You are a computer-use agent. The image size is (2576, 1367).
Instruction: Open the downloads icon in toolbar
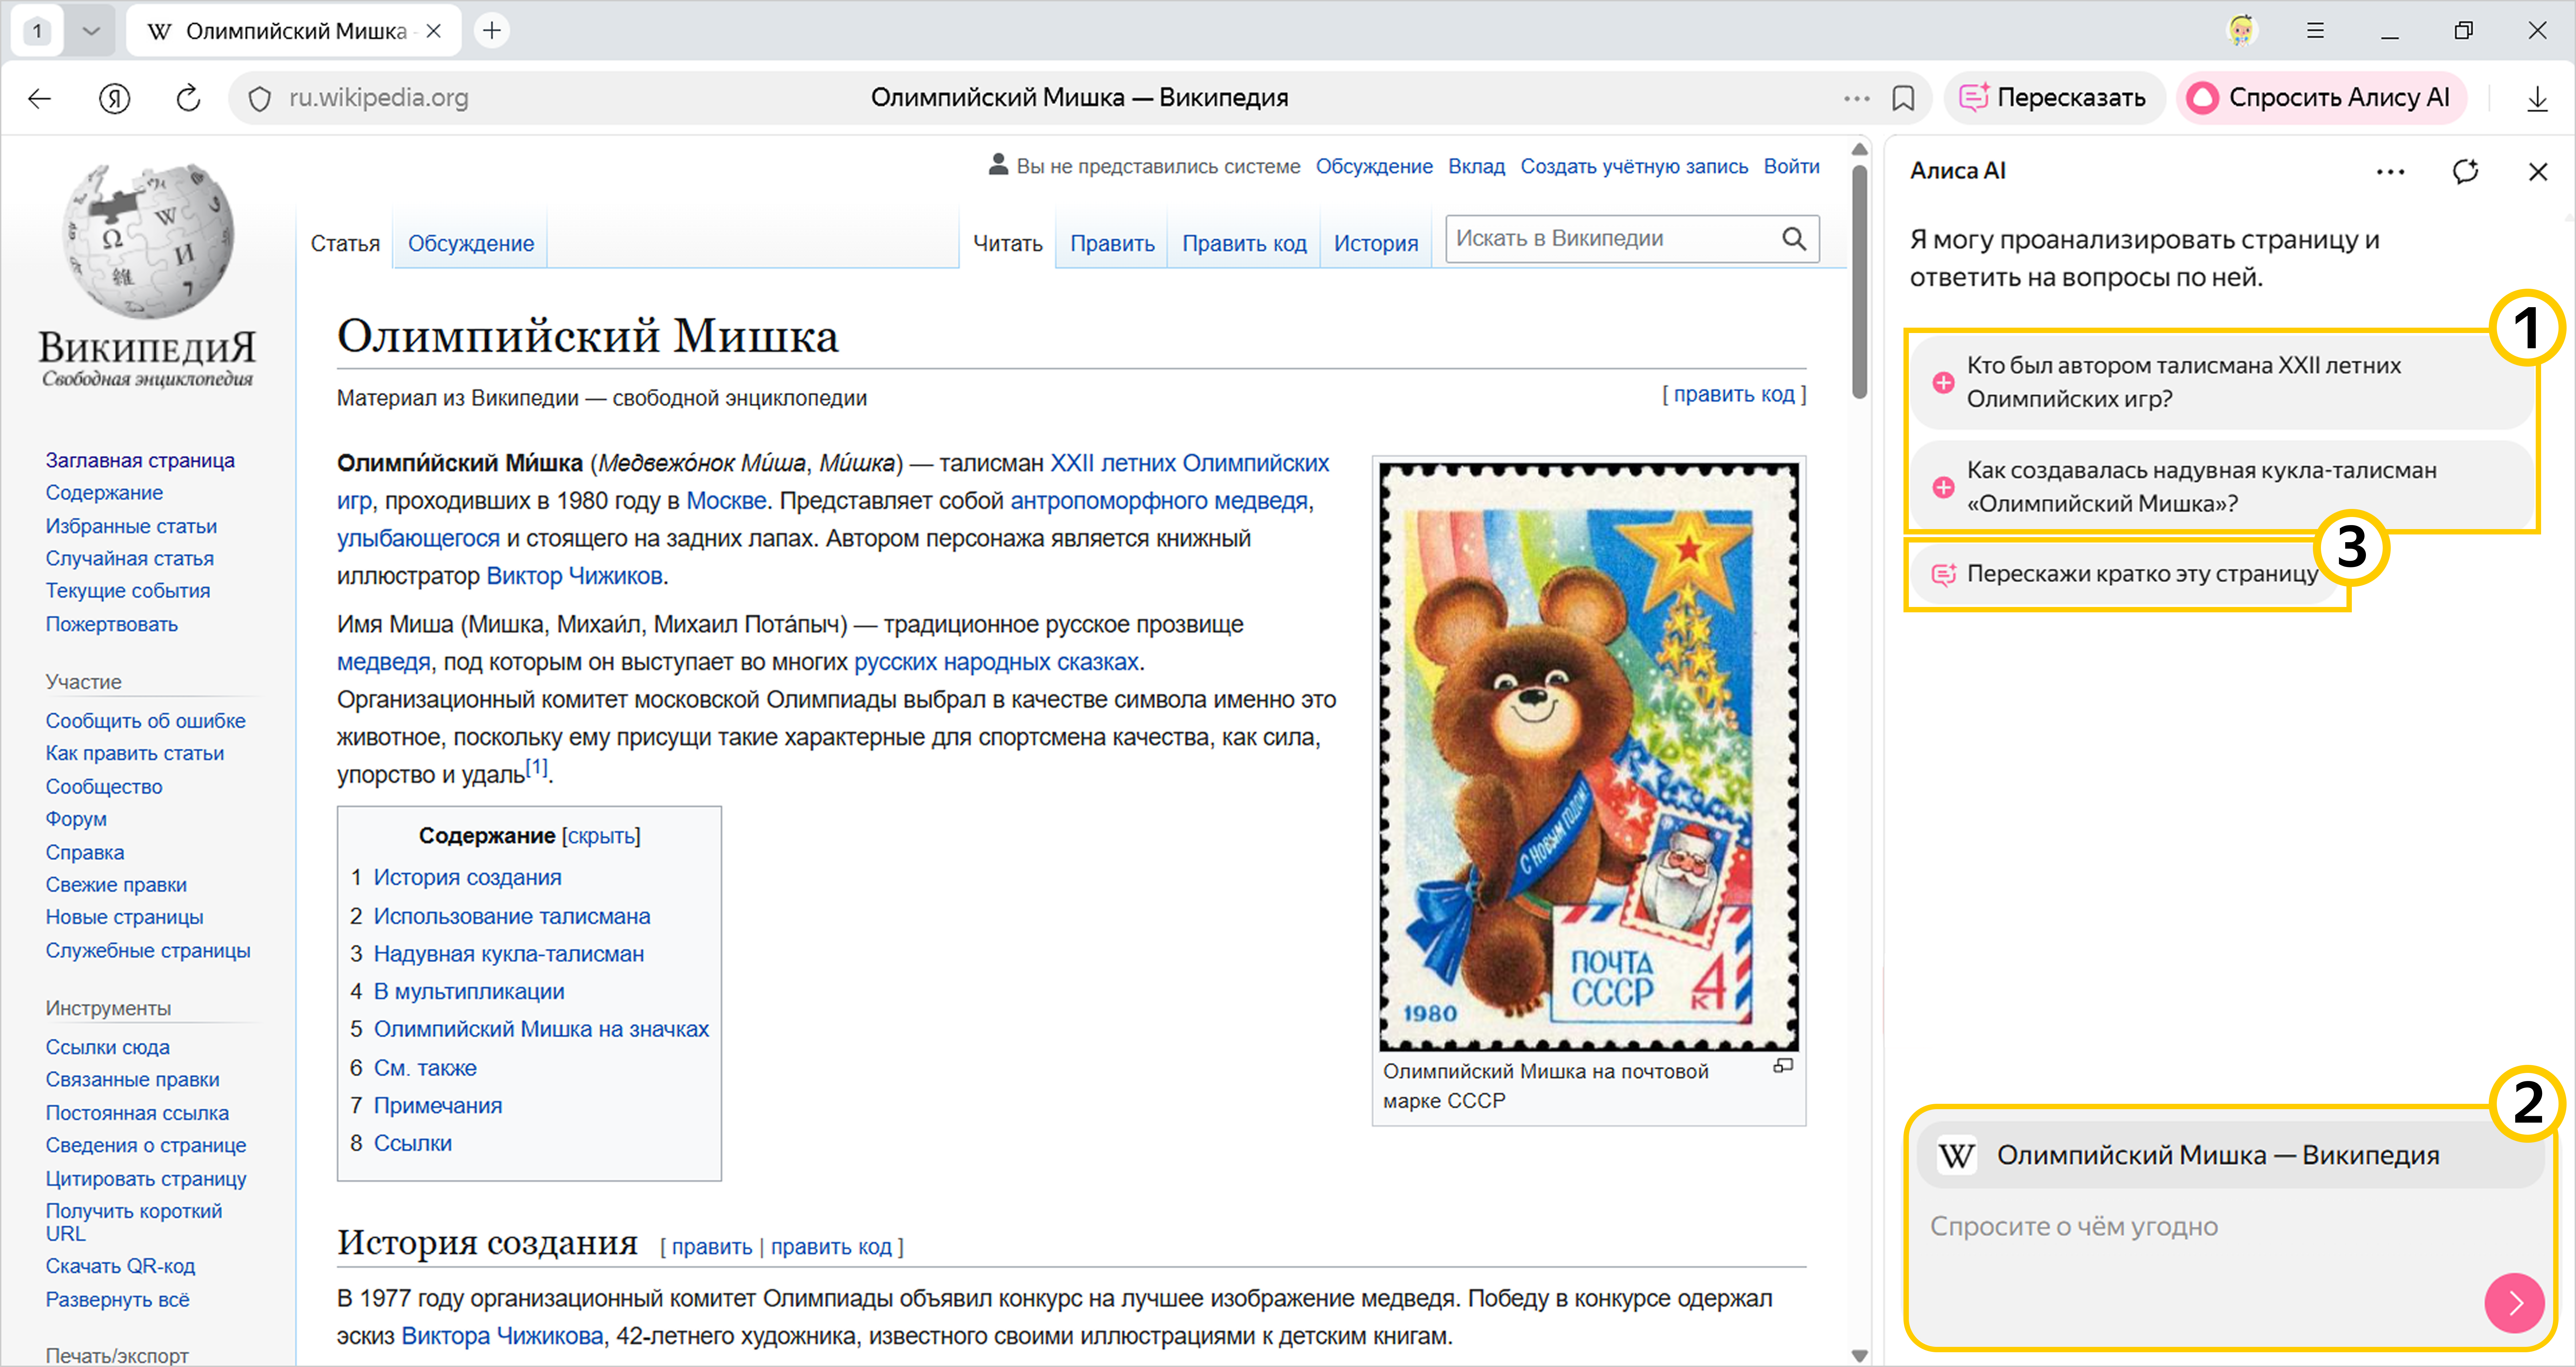(x=2537, y=98)
